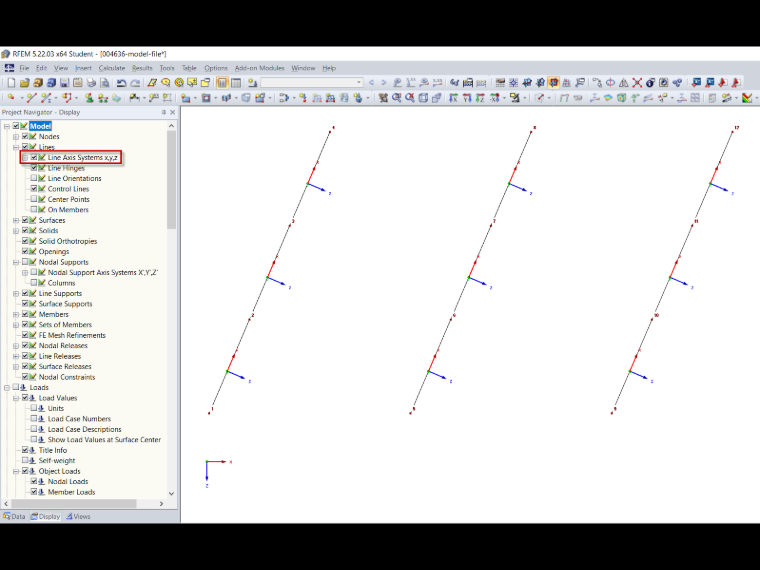
Task: Switch to the Data navigator tab
Action: click(14, 516)
